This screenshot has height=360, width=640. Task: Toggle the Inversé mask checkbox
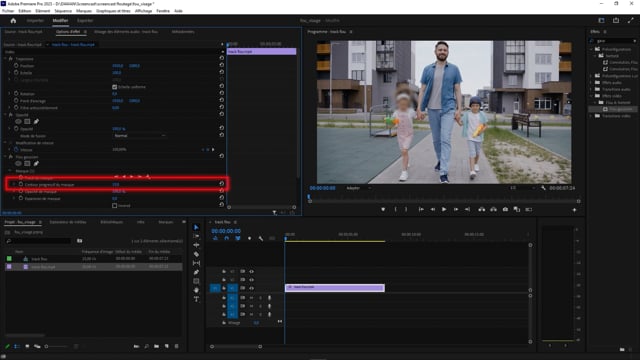[x=114, y=206]
